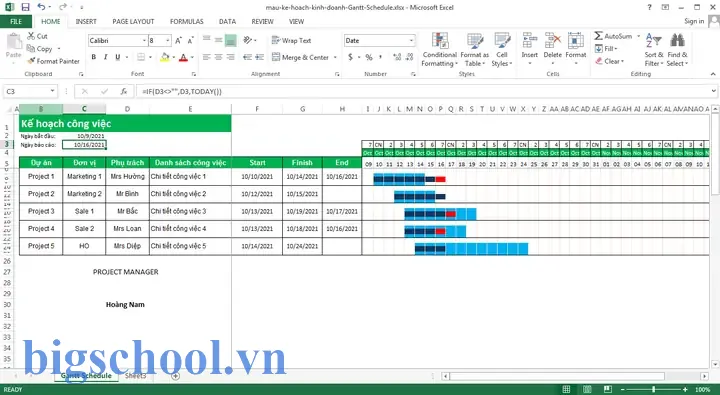Click the Decrease Font Size icon
Viewport: 720px width, 395px height.
point(191,41)
